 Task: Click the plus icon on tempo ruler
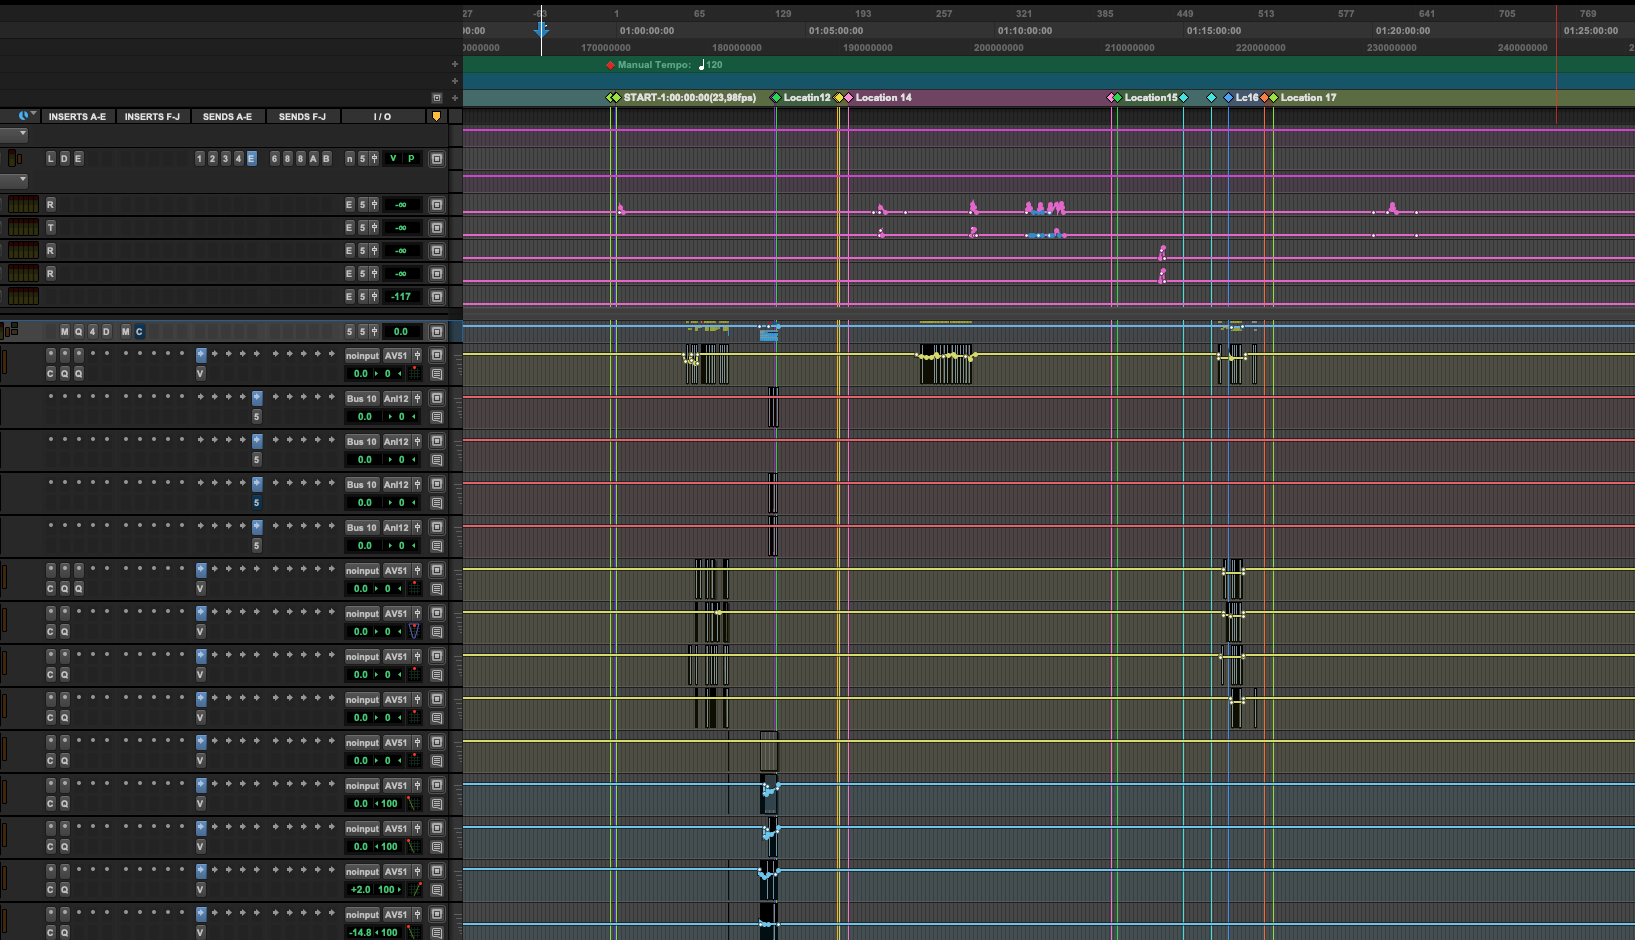point(455,64)
